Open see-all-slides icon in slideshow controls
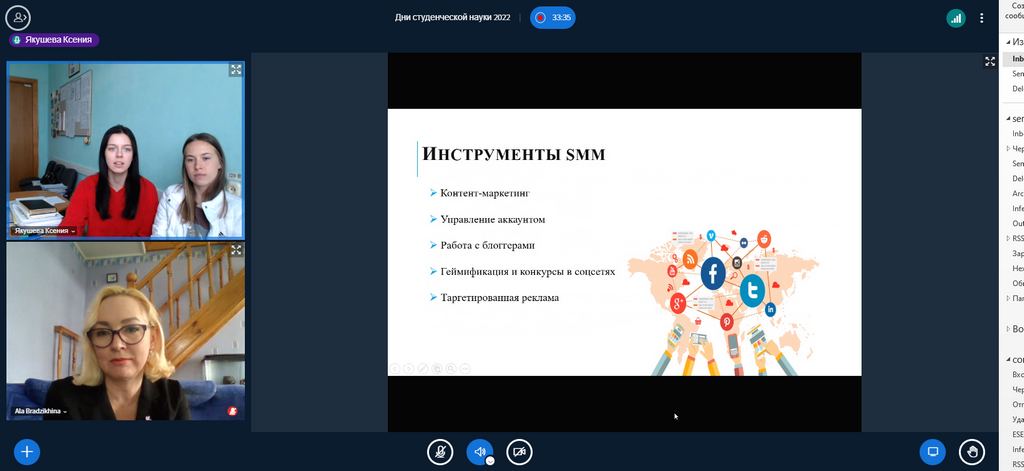The height and width of the screenshot is (471, 1024). (x=437, y=368)
